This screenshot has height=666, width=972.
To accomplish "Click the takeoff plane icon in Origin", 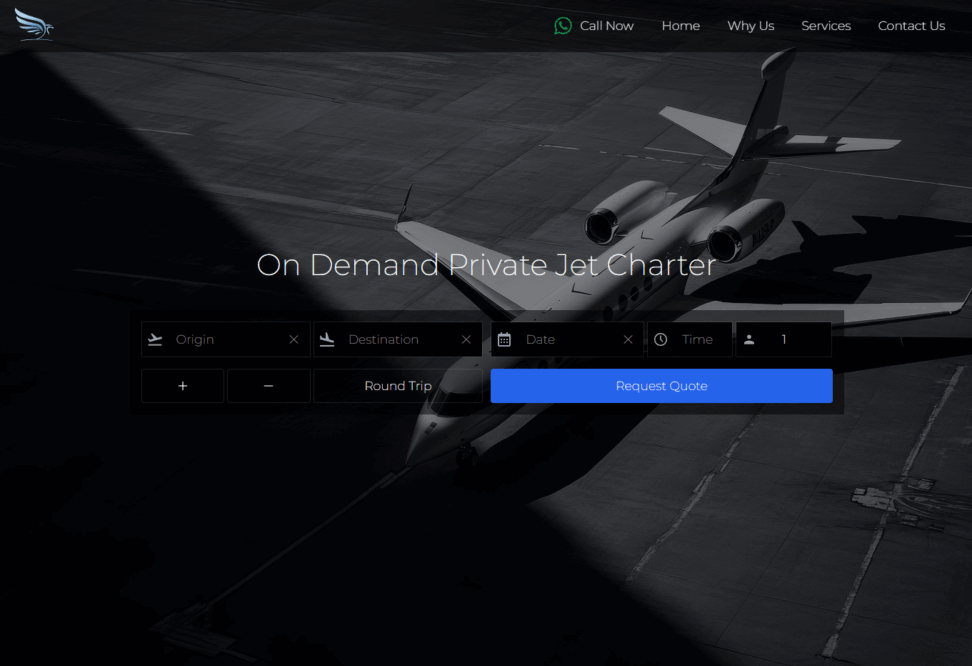I will point(155,339).
